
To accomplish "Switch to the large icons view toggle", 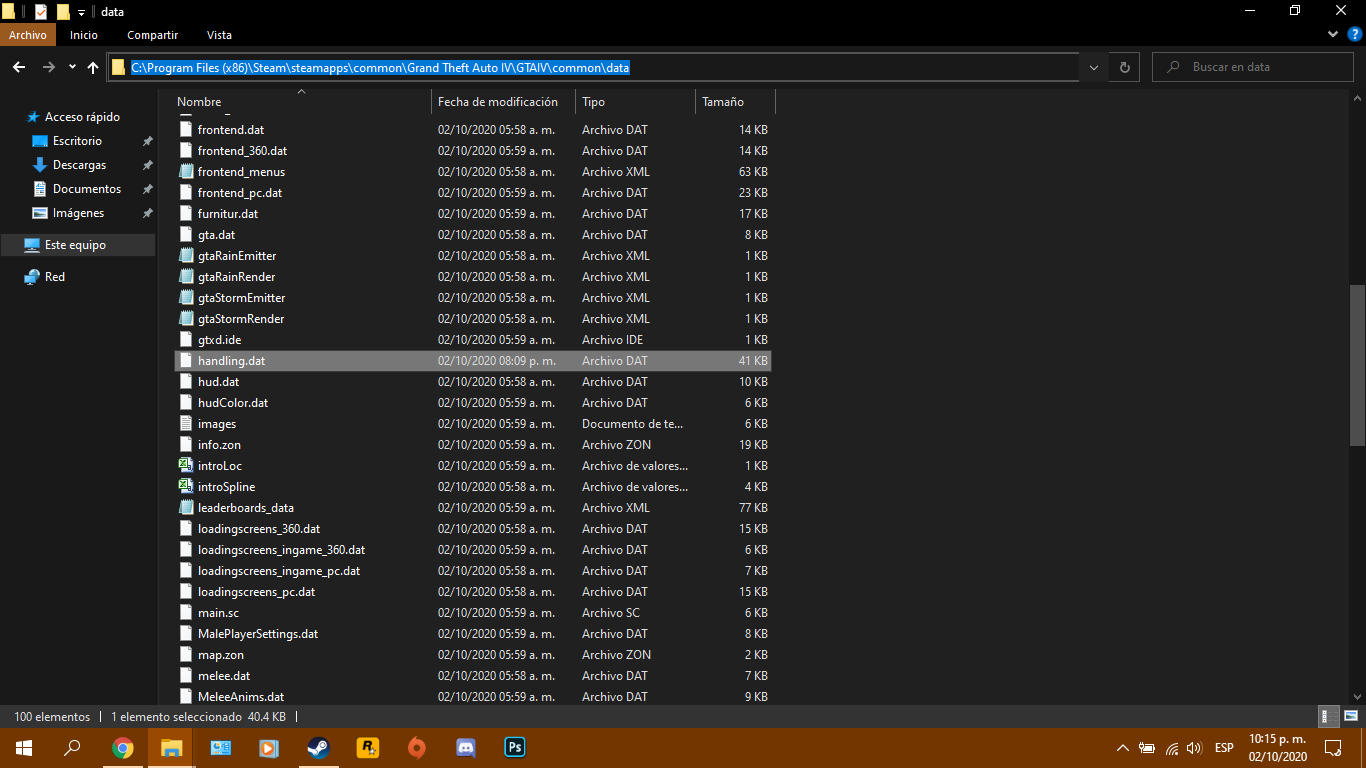I will 1350,716.
